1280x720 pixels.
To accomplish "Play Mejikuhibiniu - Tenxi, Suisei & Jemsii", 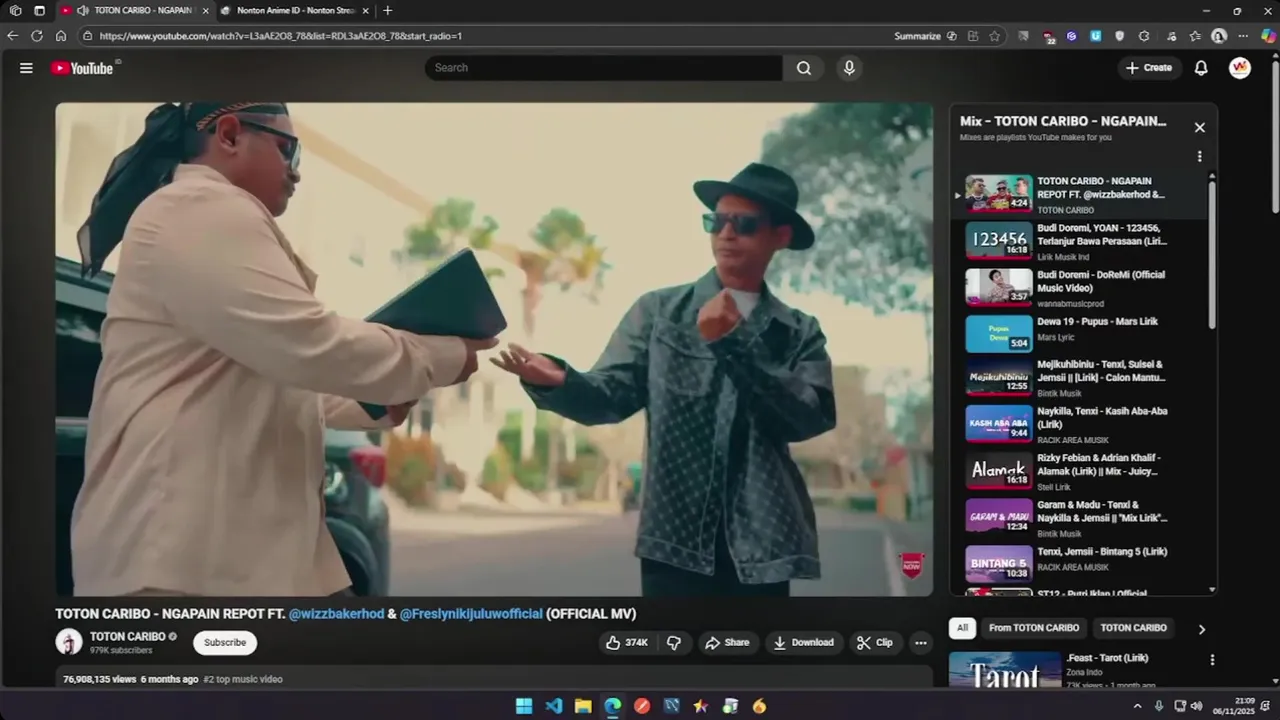I will 1080,378.
